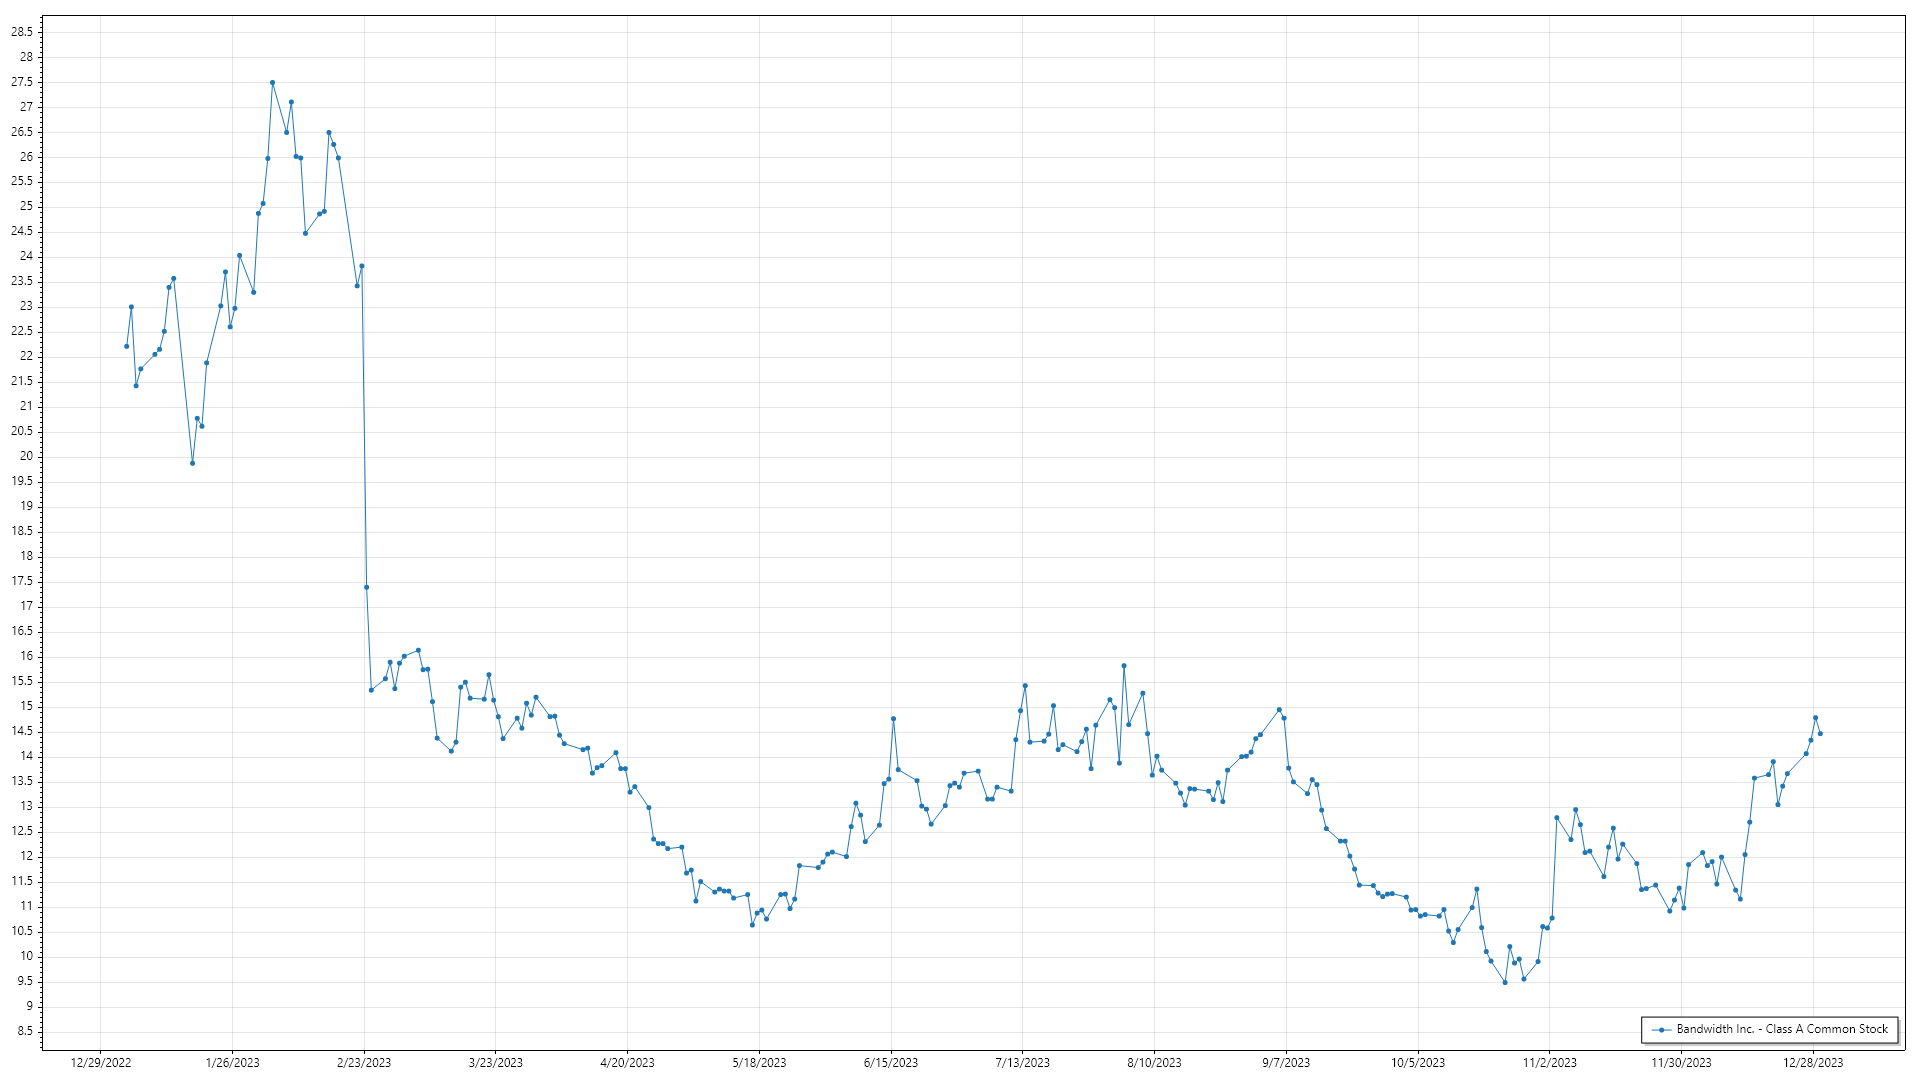Select the 2/23/2023 x-axis date label
Image resolution: width=1920 pixels, height=1080 pixels.
[x=364, y=1063]
